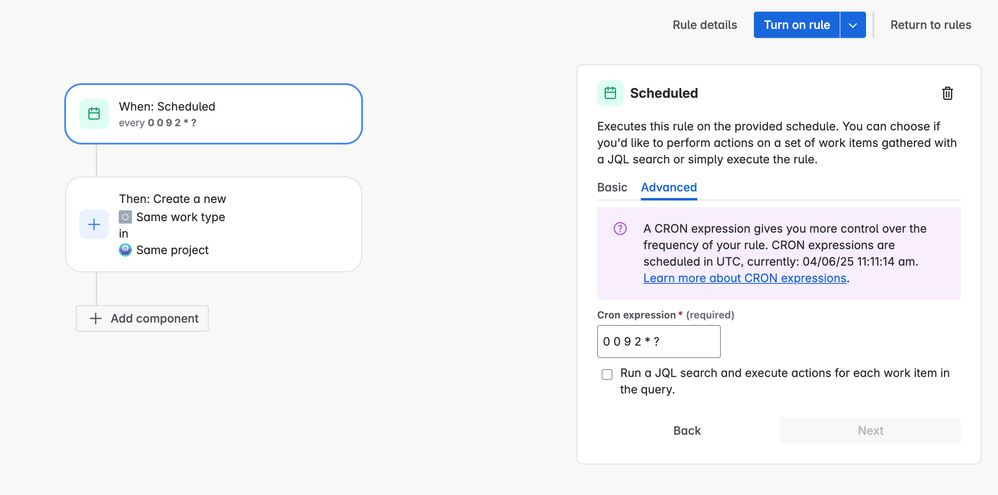Screen dimensions: 998x495
Task: Click the plus icon in Add component
Action: point(96,318)
